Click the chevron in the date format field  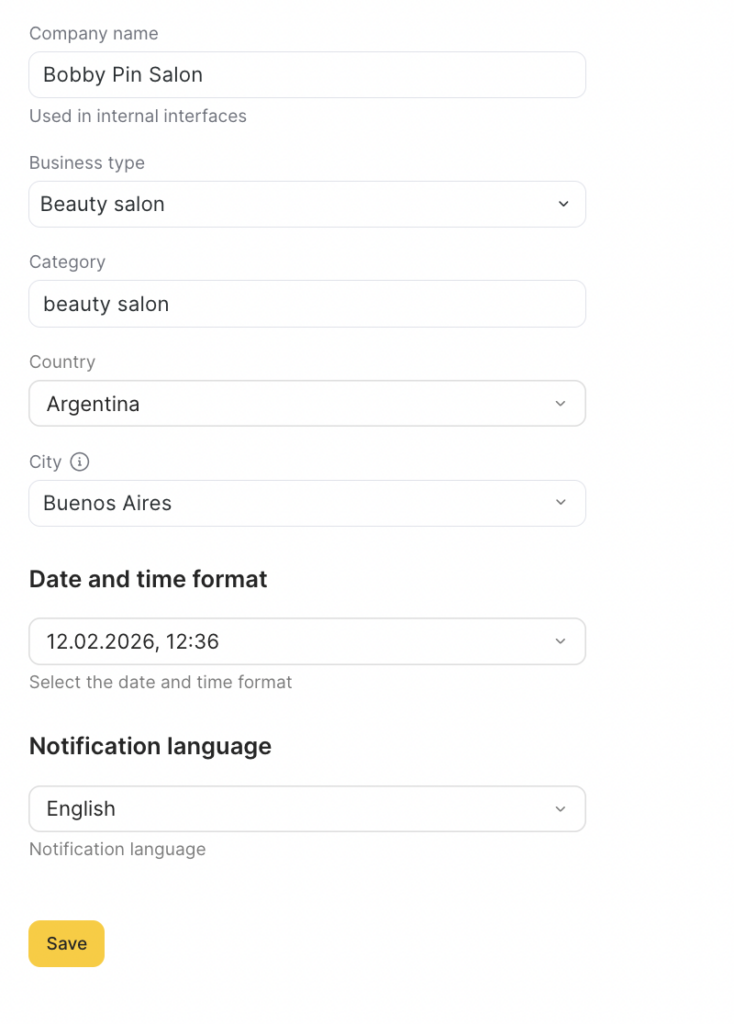(x=560, y=641)
